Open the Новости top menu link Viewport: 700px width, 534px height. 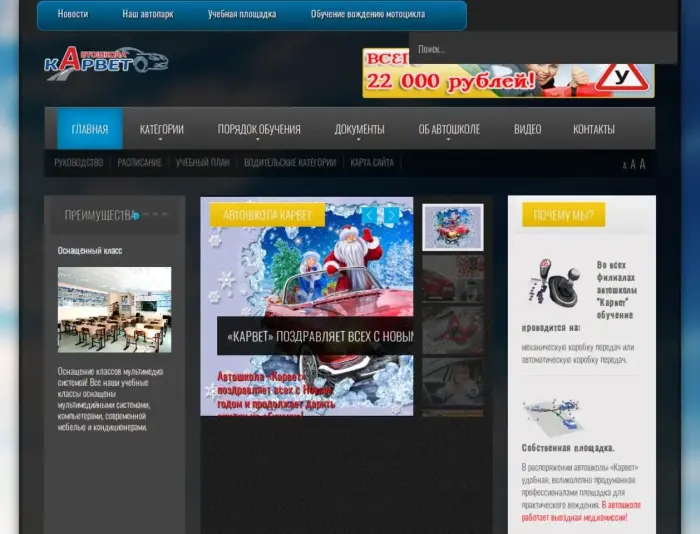pyautogui.click(x=73, y=14)
